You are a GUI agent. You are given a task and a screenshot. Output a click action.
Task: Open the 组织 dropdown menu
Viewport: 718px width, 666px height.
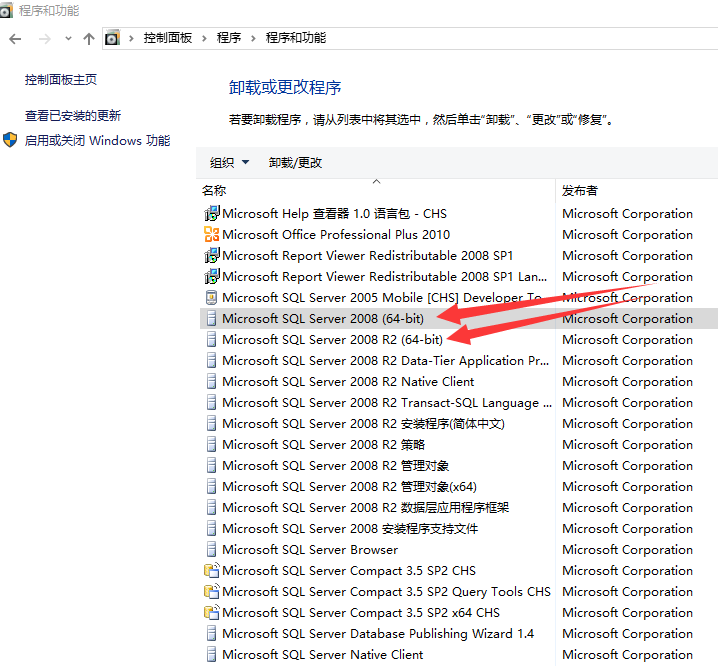pos(229,163)
